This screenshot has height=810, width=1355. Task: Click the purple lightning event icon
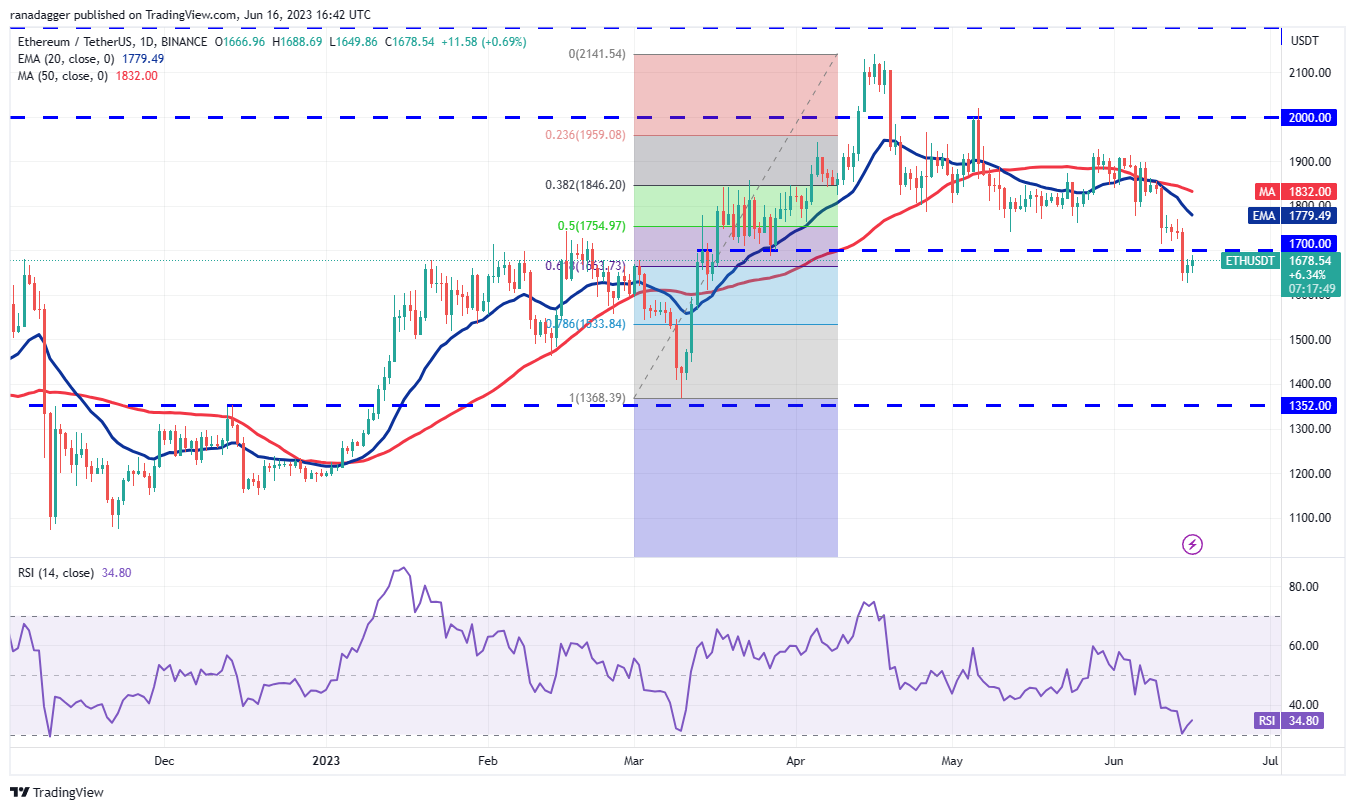tap(1192, 544)
